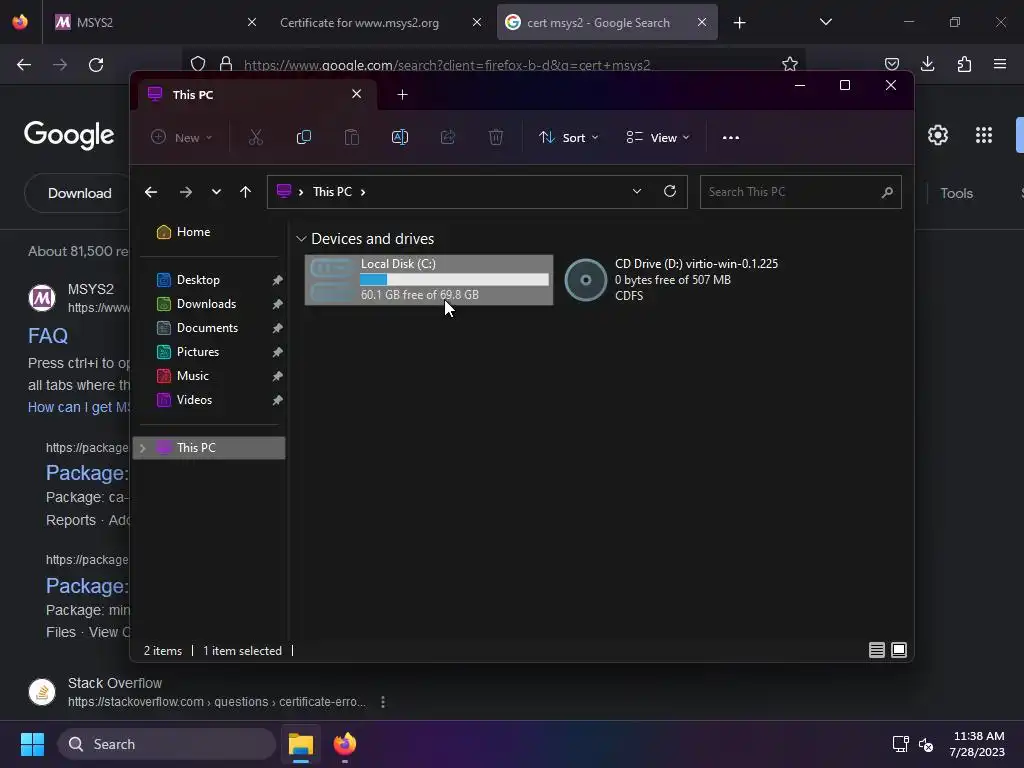Open Google apps grid icon

[984, 135]
